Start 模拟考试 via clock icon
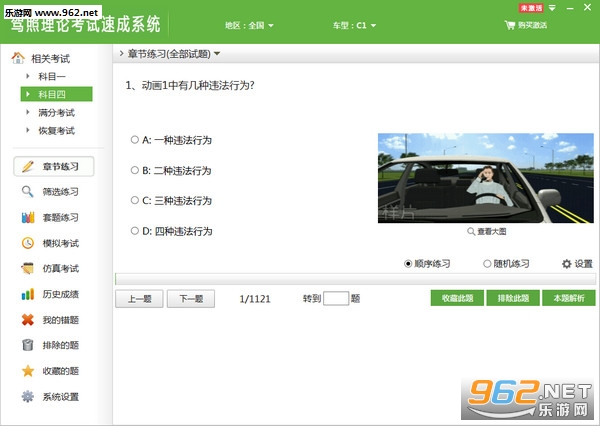This screenshot has height=426, width=600. click(x=28, y=243)
